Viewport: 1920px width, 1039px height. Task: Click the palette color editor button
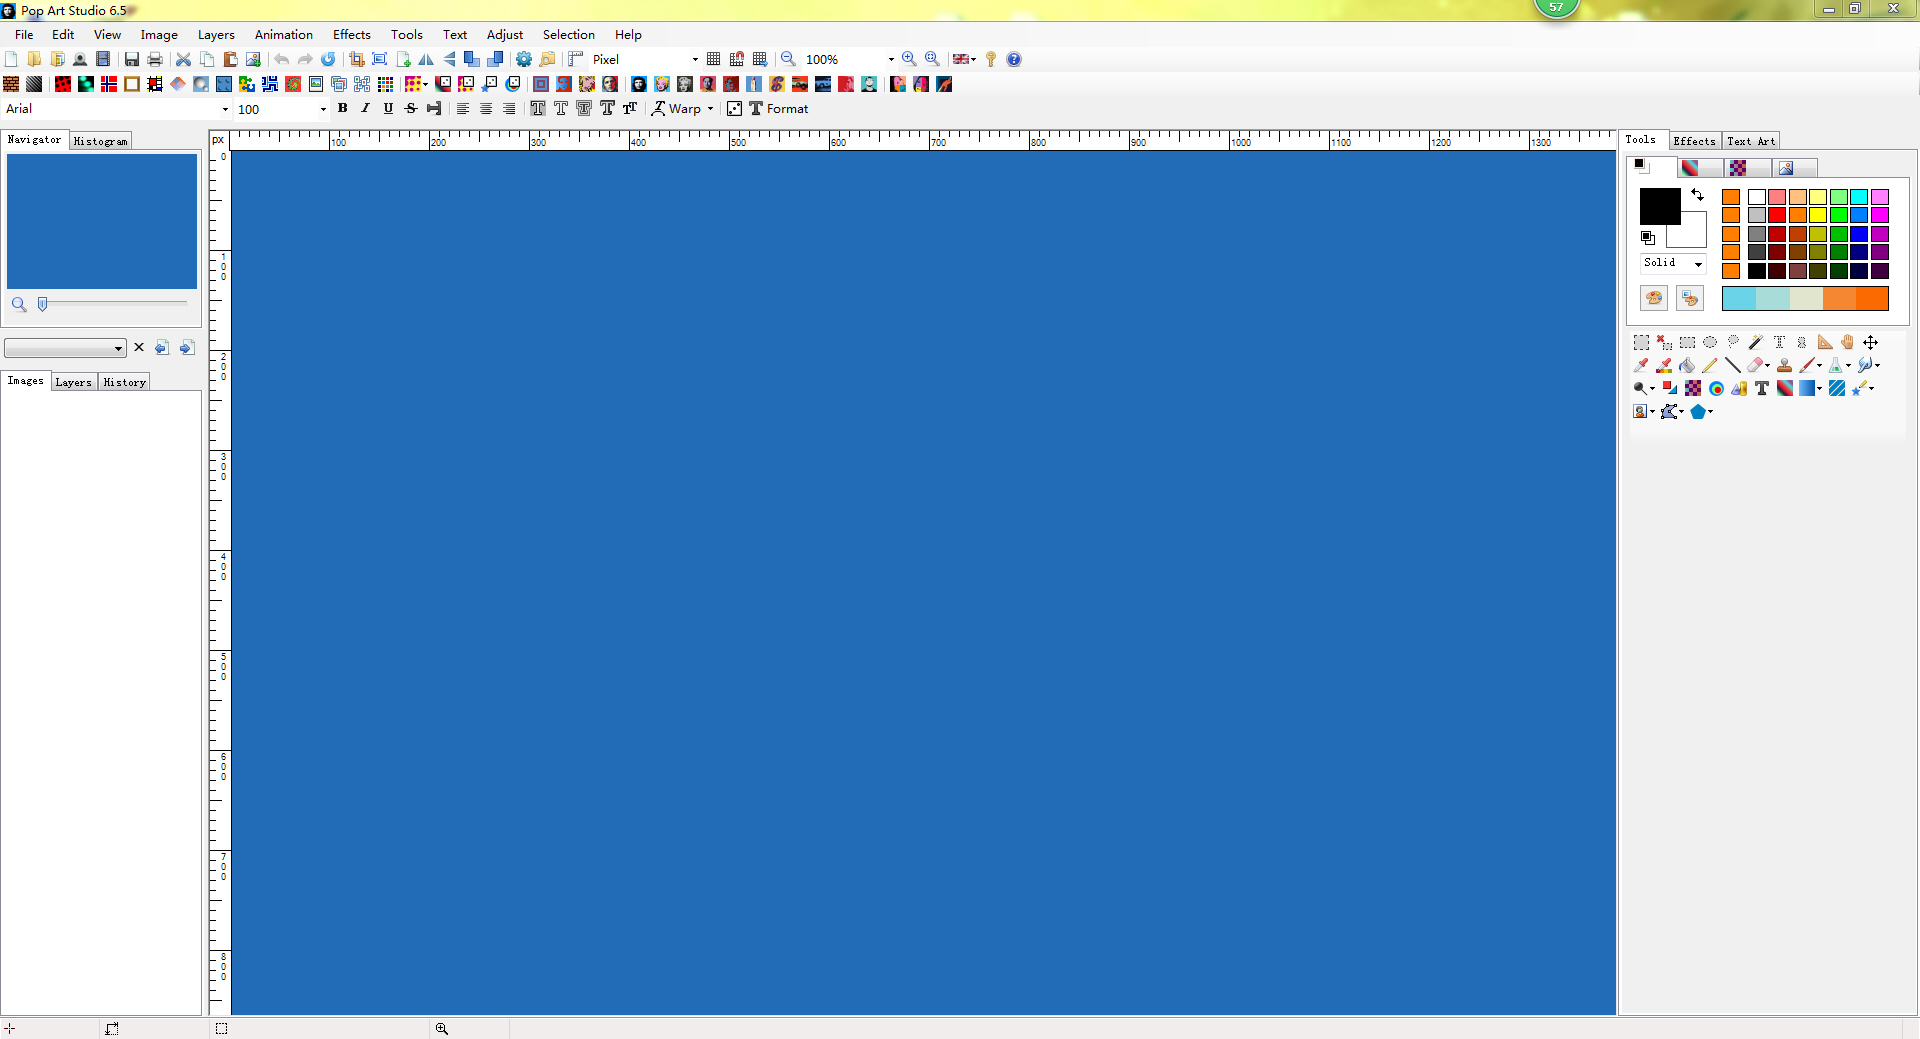click(x=1654, y=298)
